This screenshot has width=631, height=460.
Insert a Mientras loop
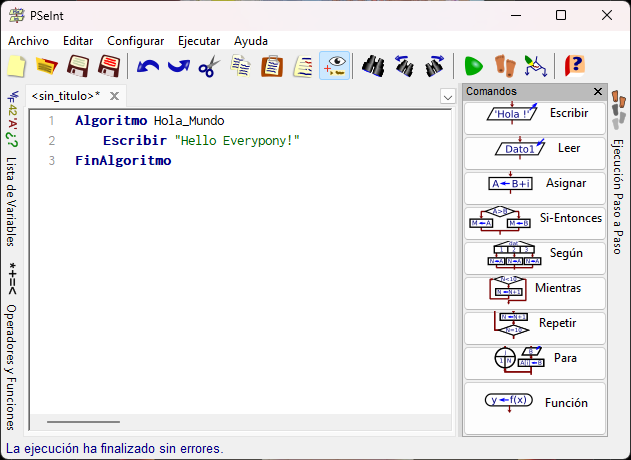click(x=535, y=293)
